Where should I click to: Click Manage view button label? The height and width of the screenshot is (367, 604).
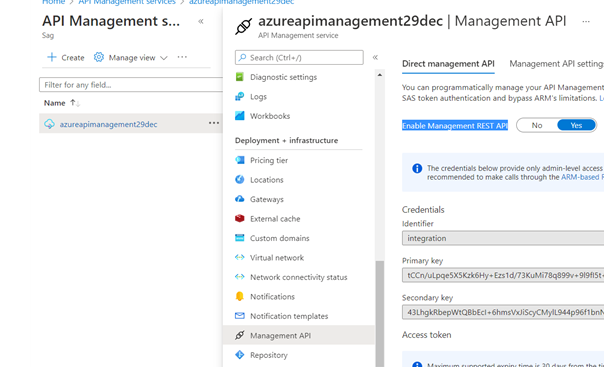tap(132, 57)
